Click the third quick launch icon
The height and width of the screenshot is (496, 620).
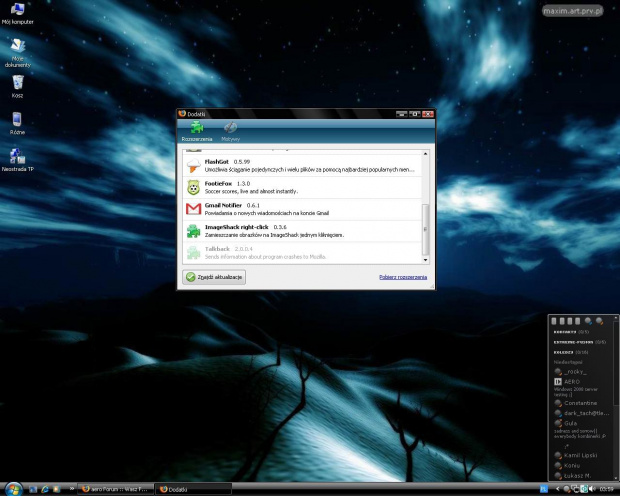pyautogui.click(x=56, y=489)
